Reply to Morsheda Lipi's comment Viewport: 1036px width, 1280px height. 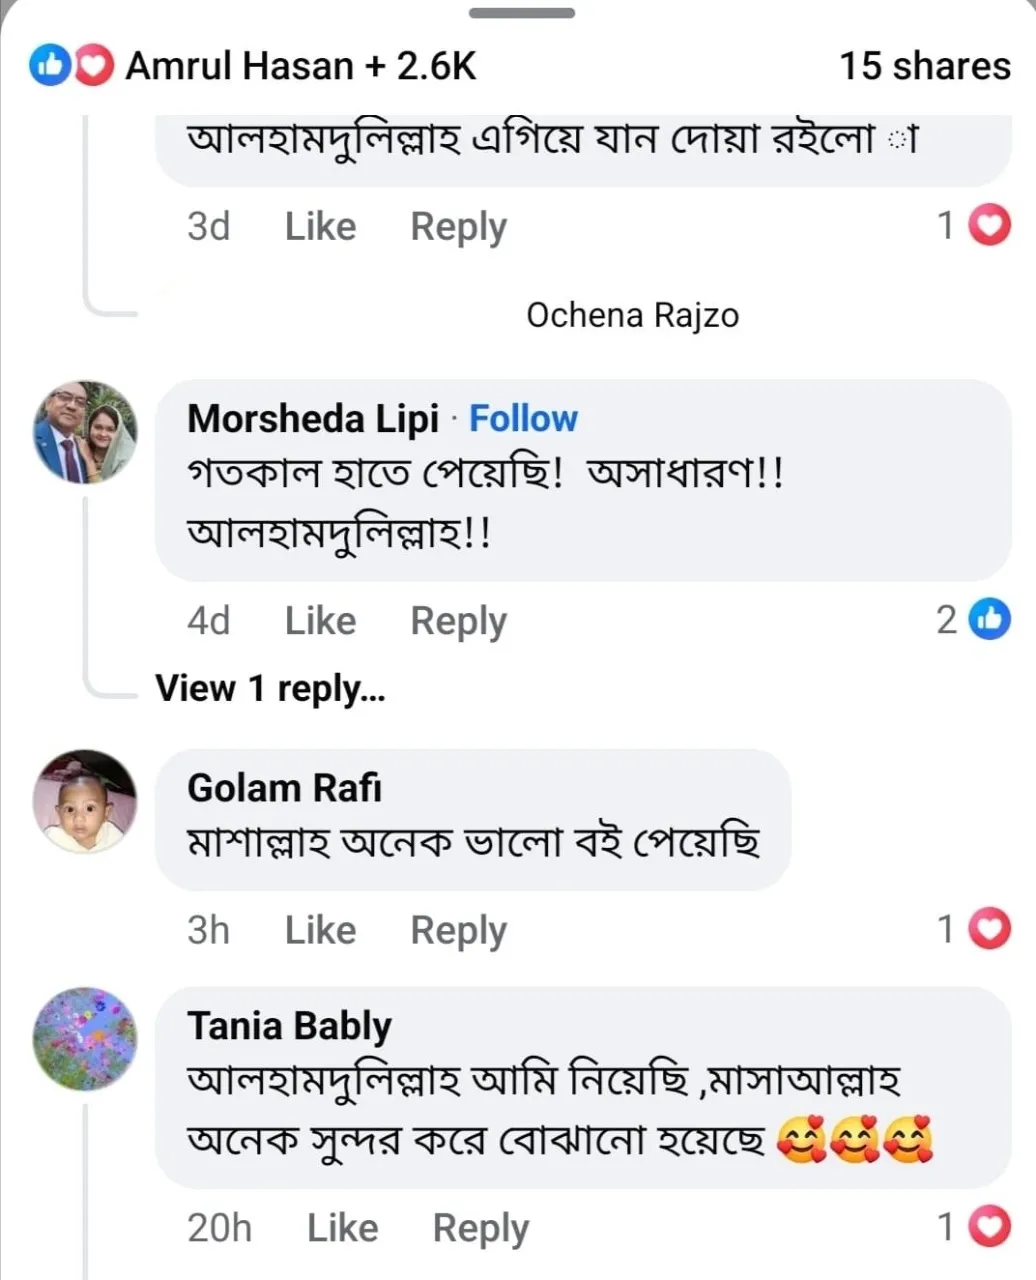click(x=458, y=621)
